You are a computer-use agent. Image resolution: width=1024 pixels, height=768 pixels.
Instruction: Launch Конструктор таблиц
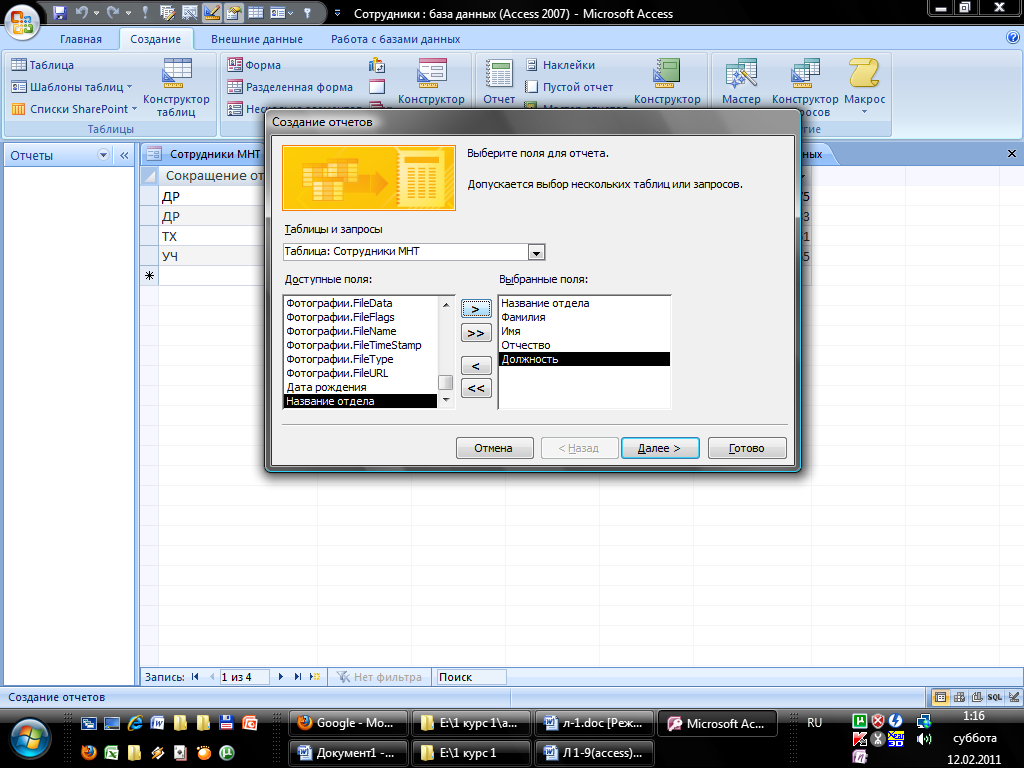click(176, 88)
